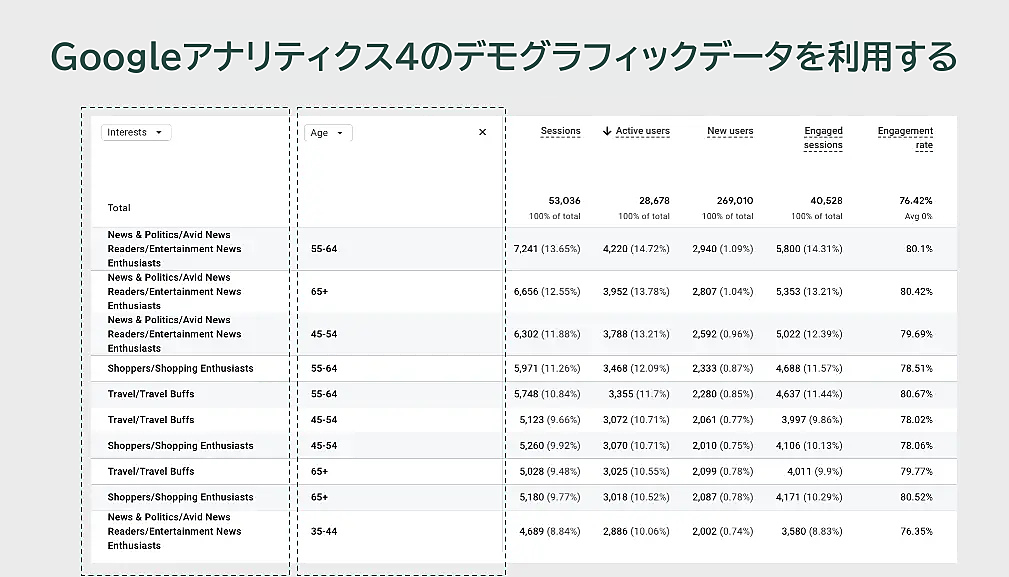
Task: Click engaged sessions value 3,997 (9.86%)
Action: (811, 420)
